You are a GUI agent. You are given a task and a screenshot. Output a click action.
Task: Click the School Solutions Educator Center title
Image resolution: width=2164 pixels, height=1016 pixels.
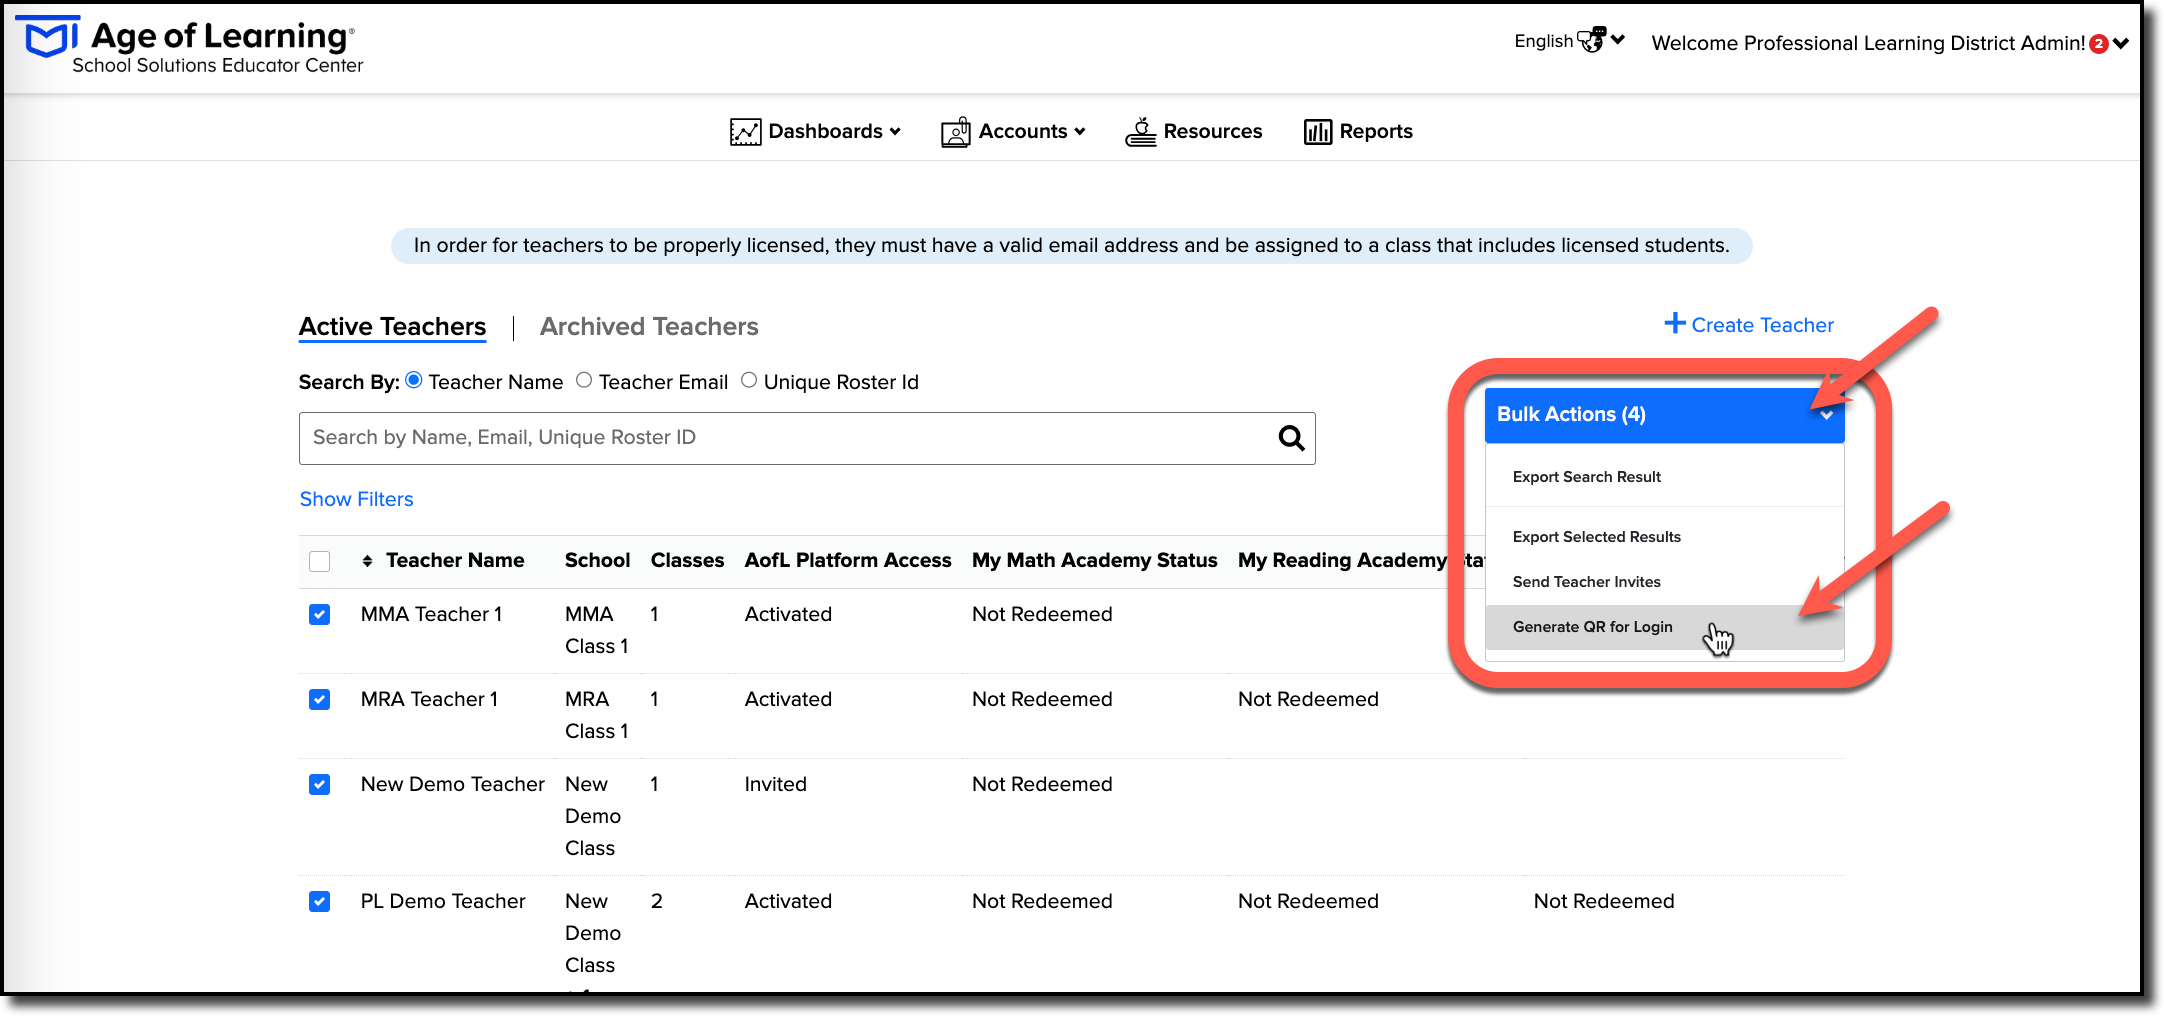point(217,66)
